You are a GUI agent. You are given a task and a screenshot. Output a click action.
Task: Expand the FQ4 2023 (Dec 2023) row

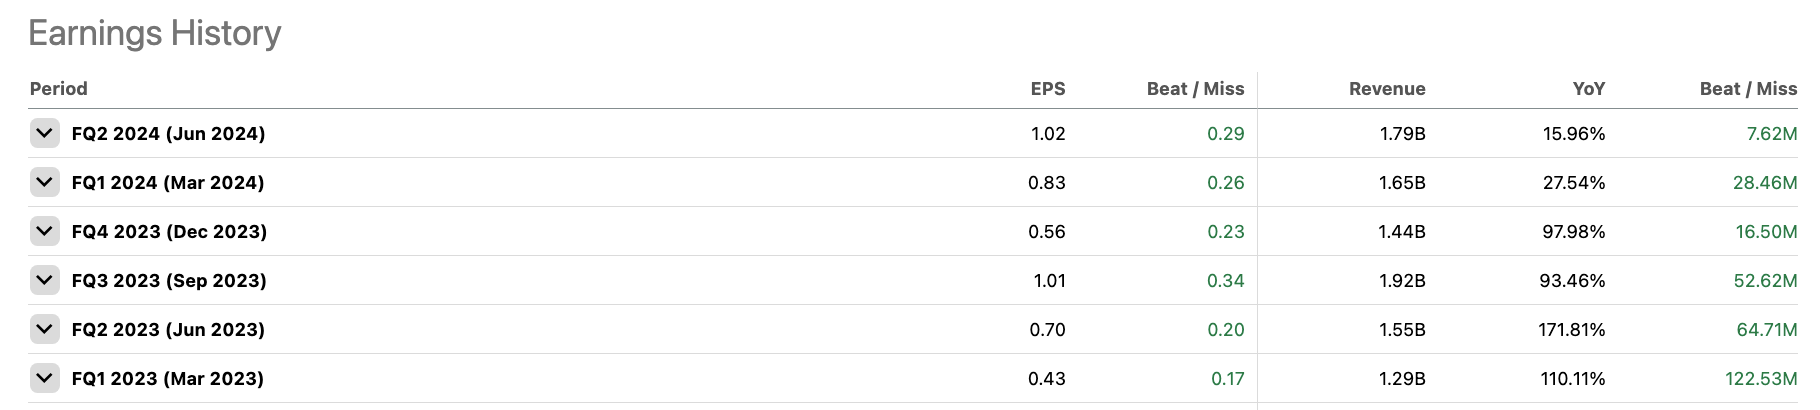click(44, 231)
